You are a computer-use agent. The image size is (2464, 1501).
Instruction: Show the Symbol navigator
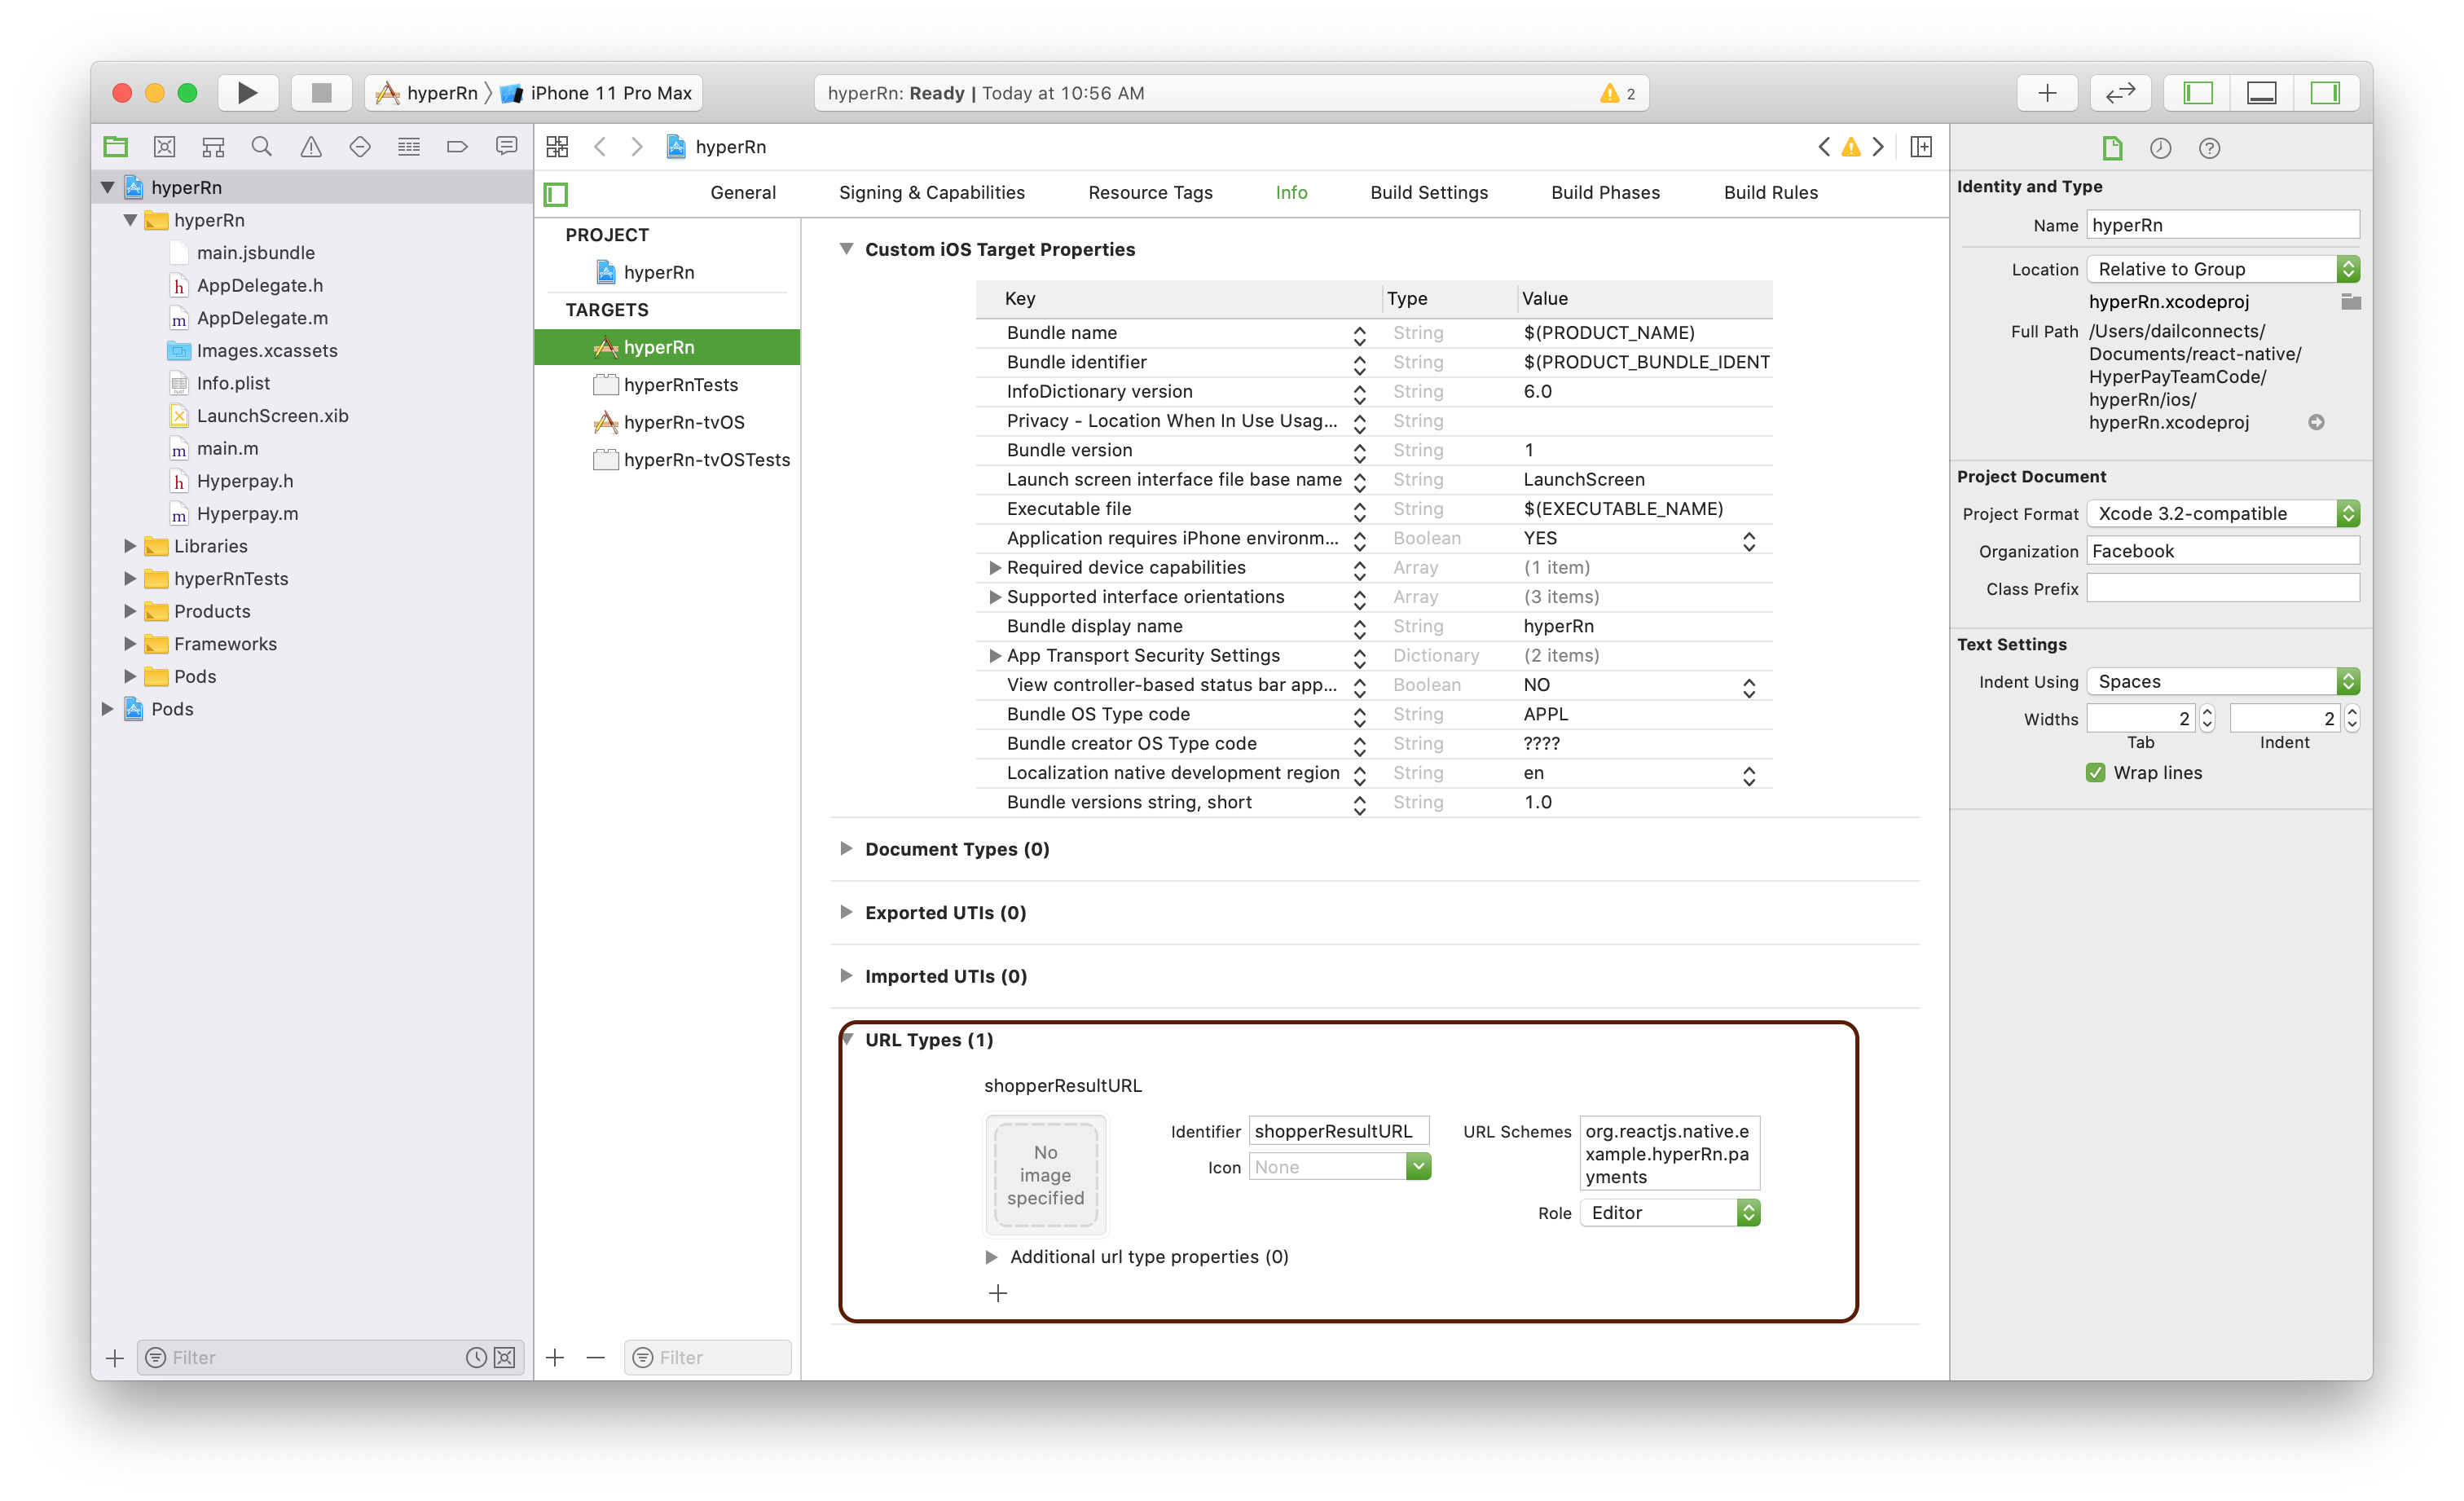click(213, 147)
